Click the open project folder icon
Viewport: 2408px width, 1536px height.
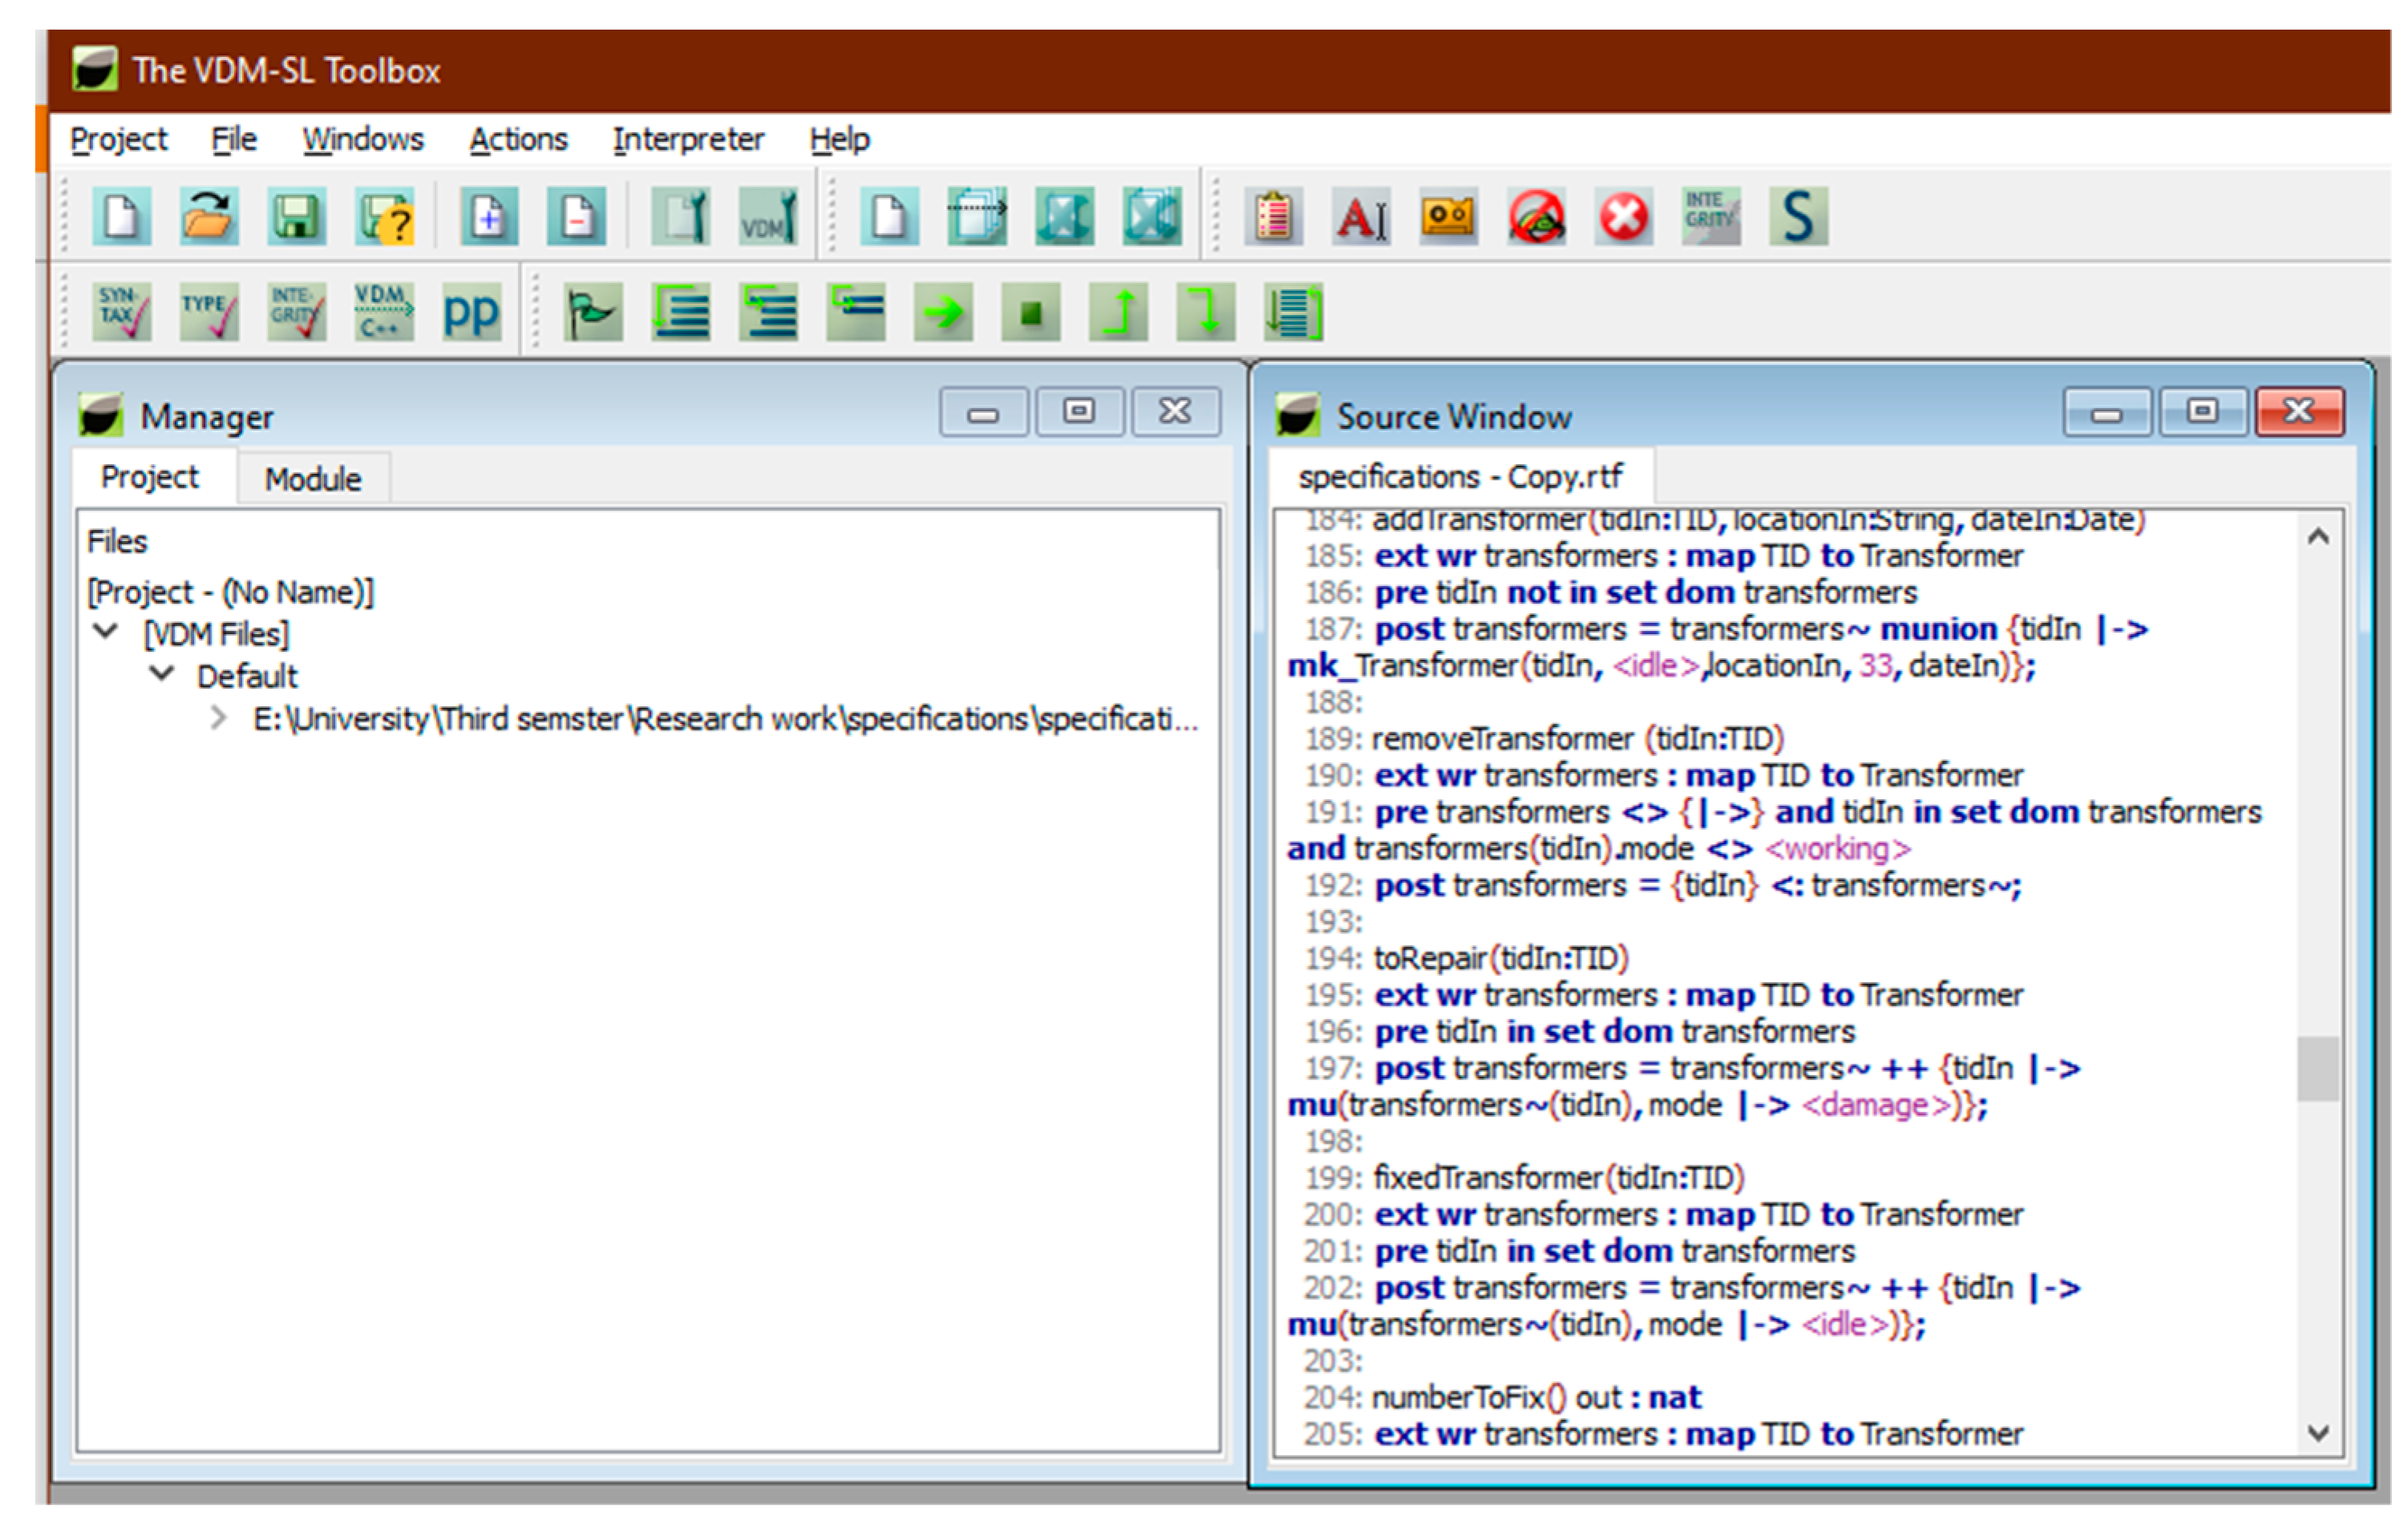coord(208,216)
